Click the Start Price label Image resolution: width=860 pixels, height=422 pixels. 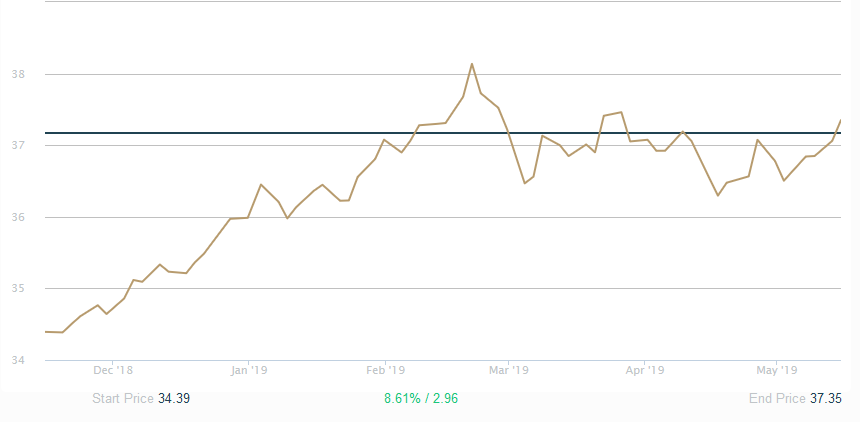click(123, 398)
